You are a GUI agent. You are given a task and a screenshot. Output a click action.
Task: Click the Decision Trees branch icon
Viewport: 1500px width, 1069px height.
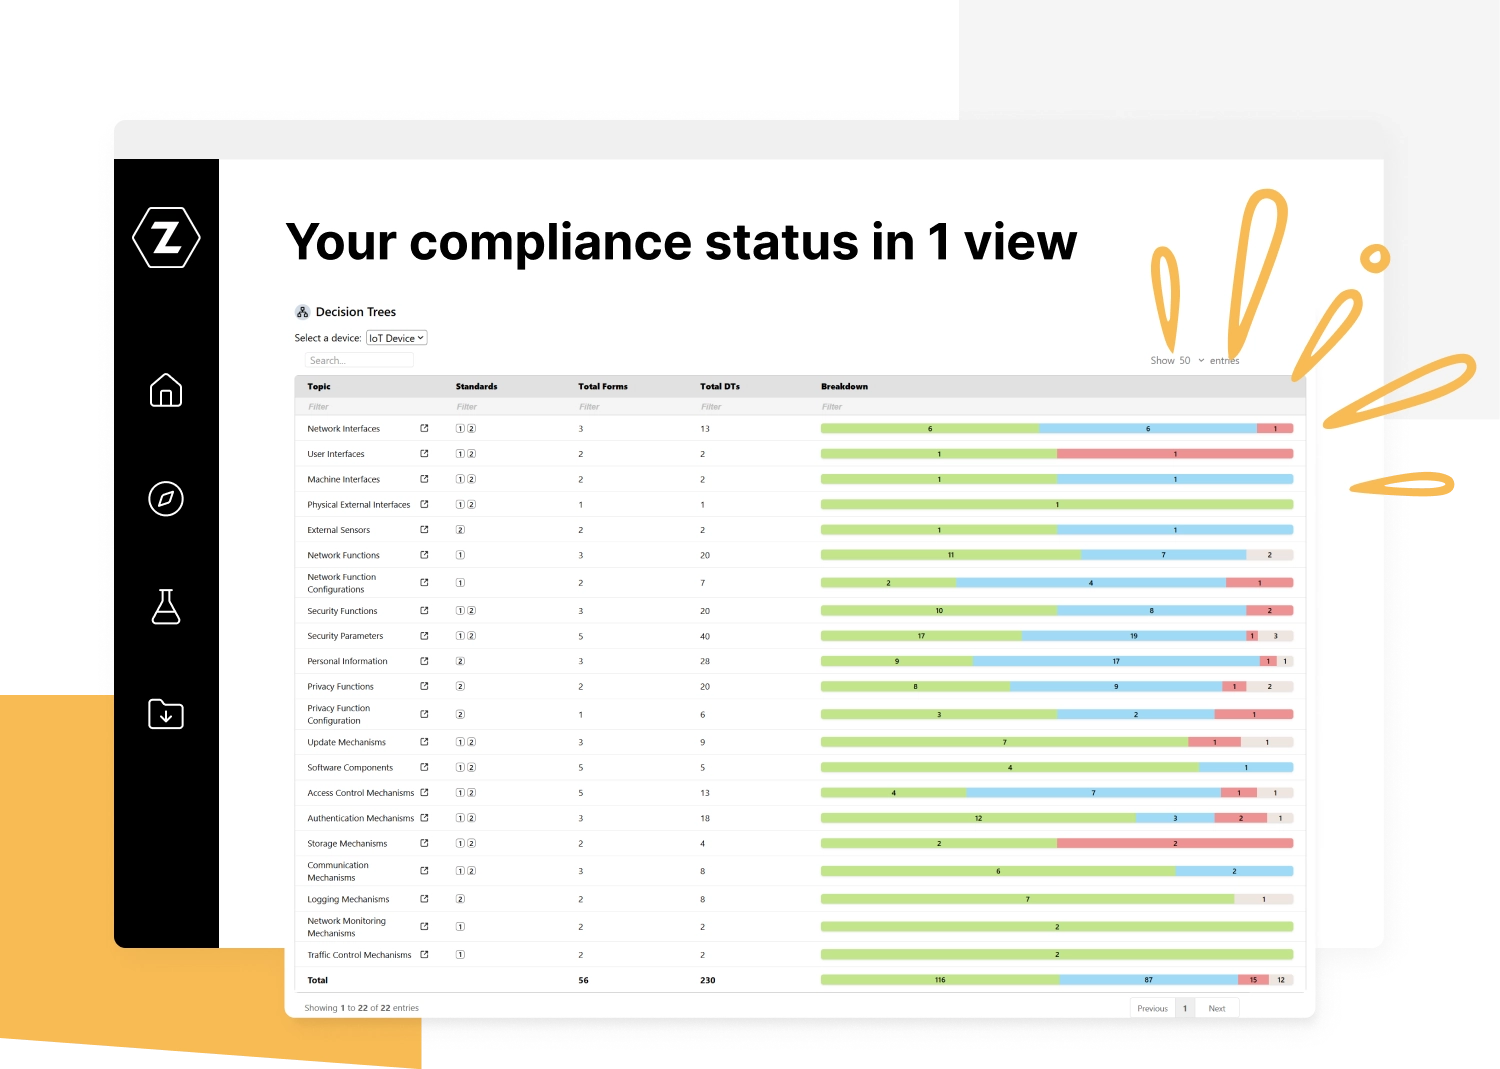pos(302,311)
